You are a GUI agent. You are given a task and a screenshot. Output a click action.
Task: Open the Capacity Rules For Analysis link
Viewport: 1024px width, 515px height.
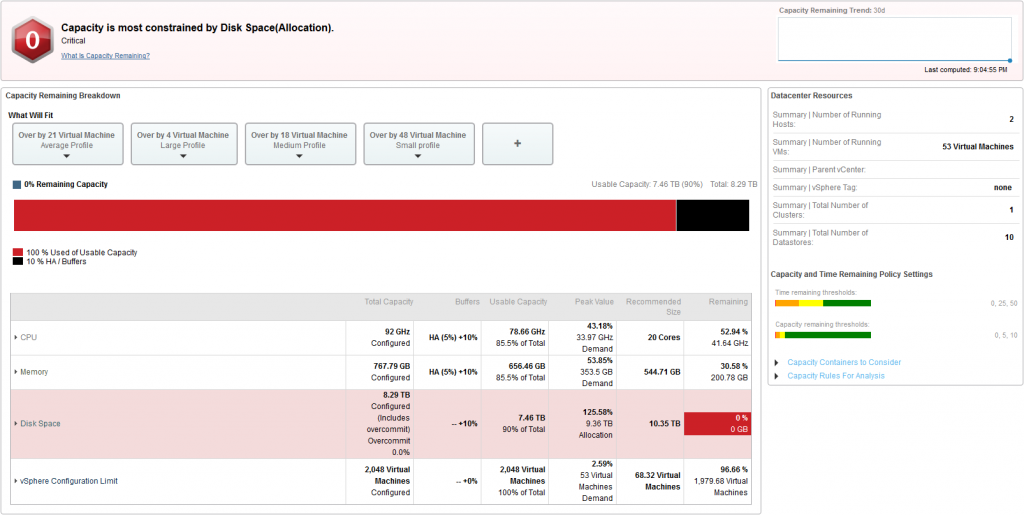(836, 376)
